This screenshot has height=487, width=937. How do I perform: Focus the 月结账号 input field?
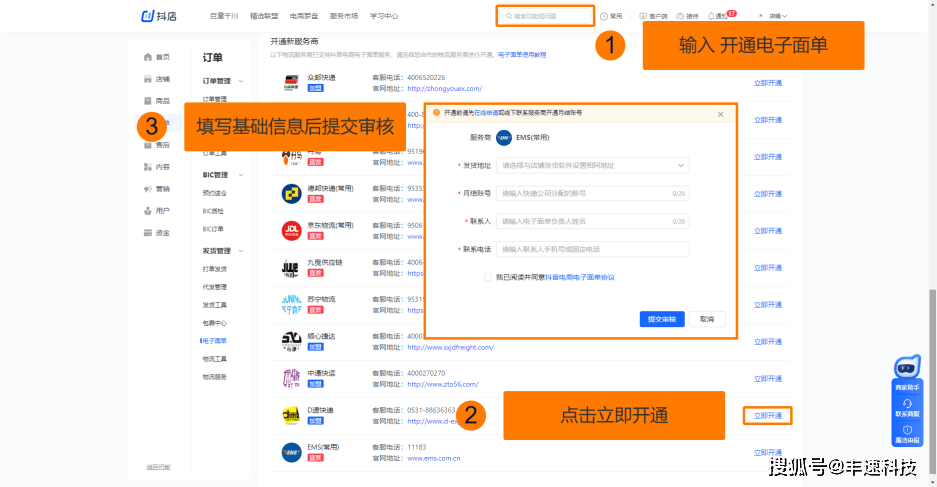tap(592, 194)
